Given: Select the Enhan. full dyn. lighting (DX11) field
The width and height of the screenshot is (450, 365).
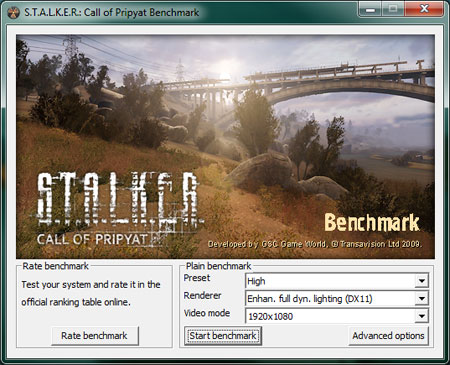Looking at the screenshot, I should pos(337,298).
